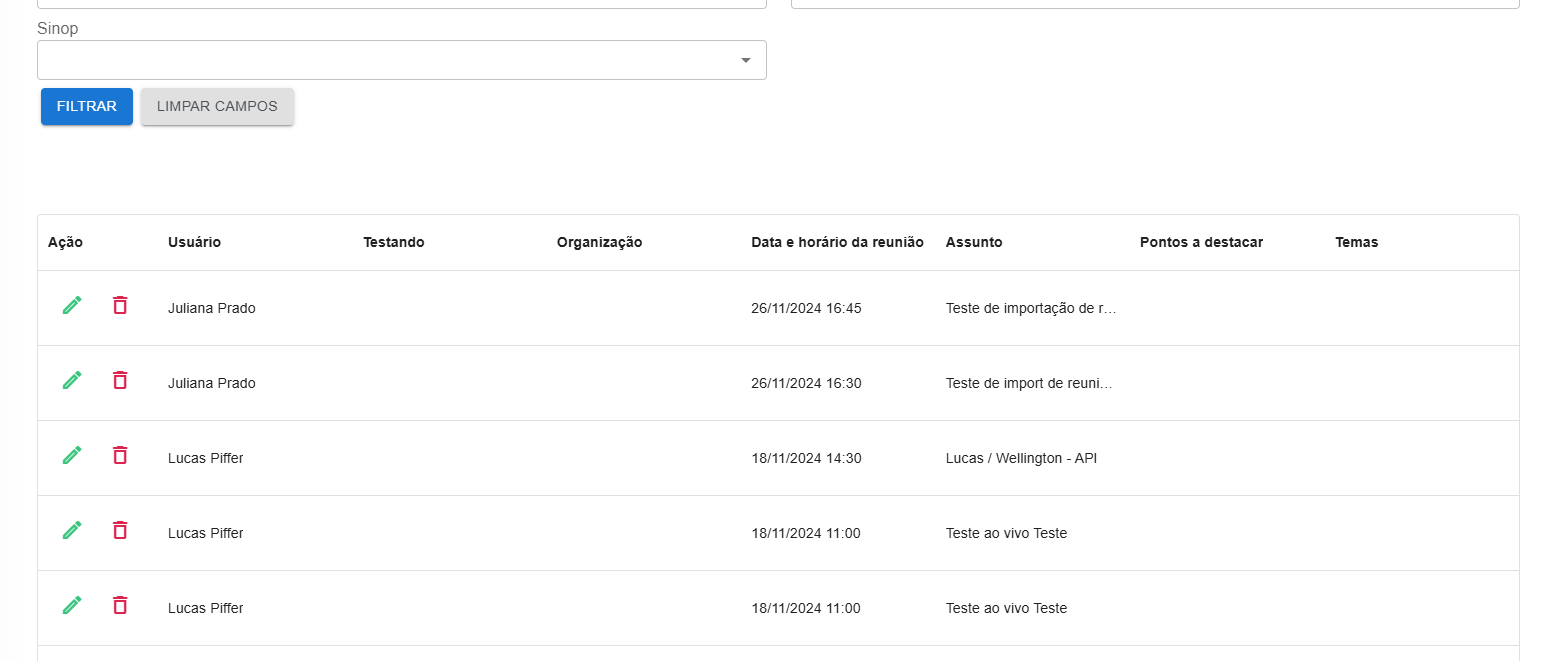
Task: Click the truncated 'Teste de importação de r...' subject
Action: 1030,308
